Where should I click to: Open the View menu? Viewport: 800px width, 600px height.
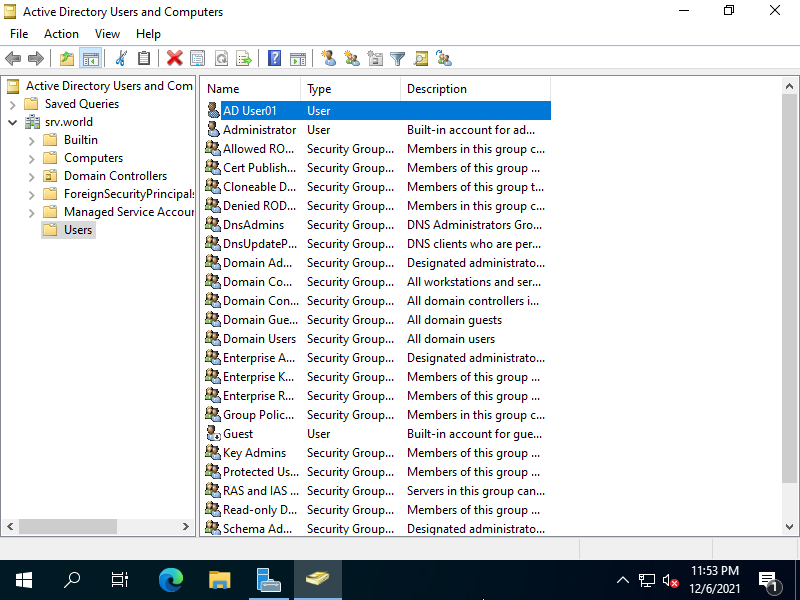coord(107,33)
